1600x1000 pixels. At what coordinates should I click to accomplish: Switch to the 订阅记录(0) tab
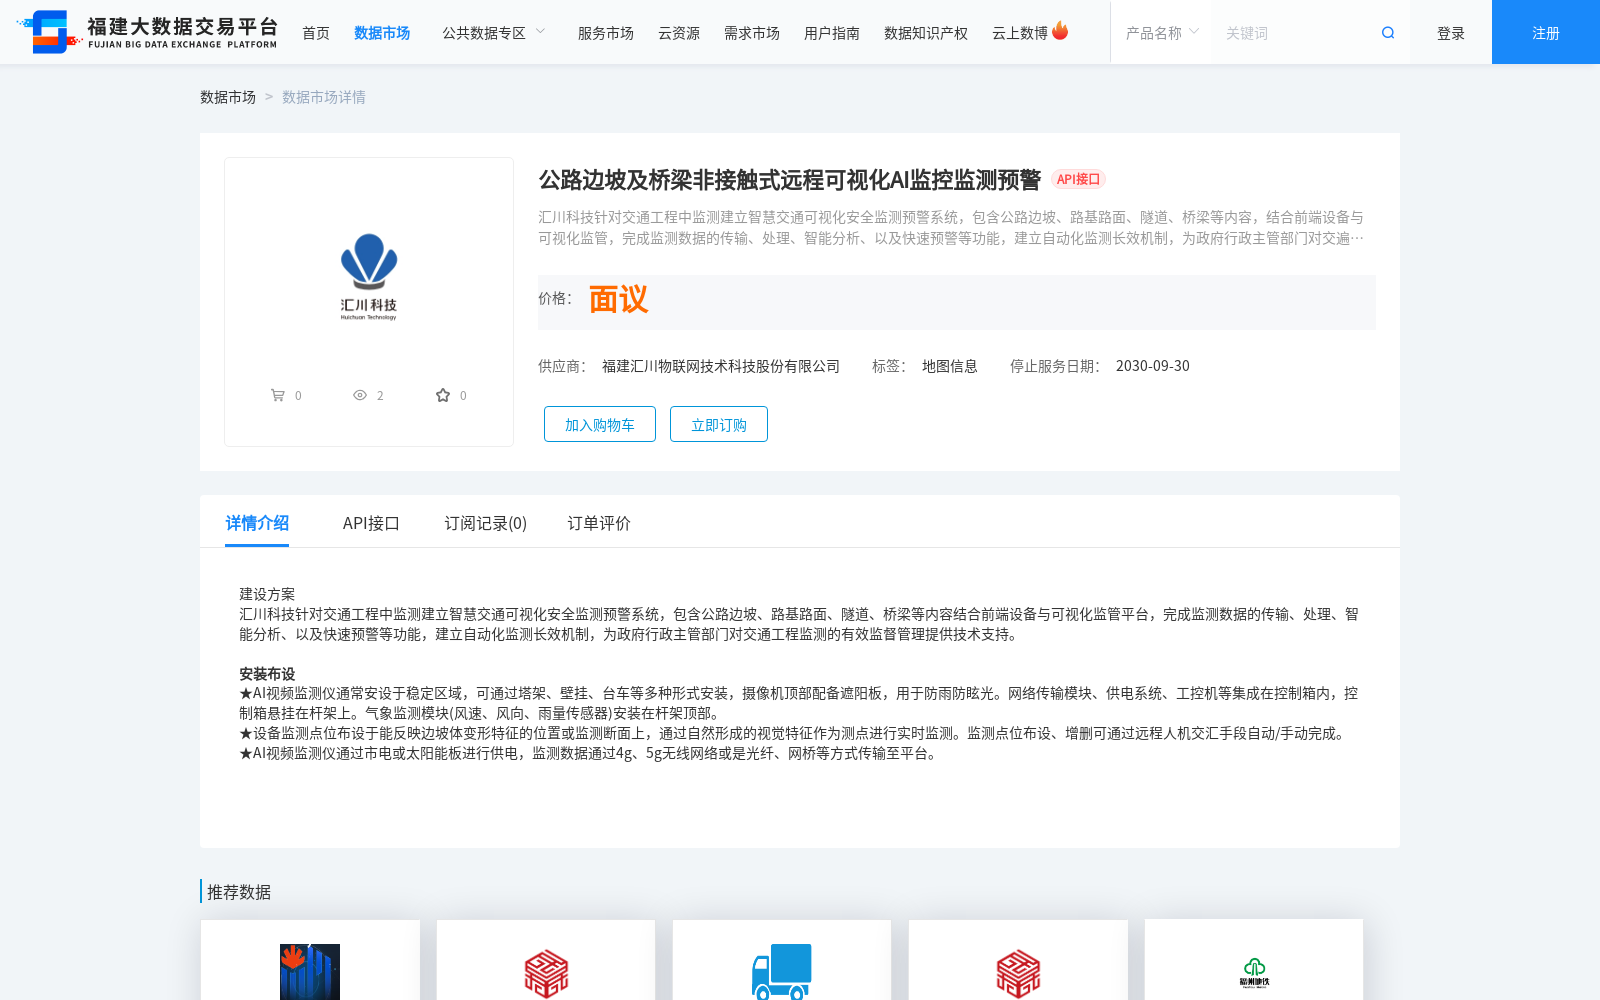point(486,523)
